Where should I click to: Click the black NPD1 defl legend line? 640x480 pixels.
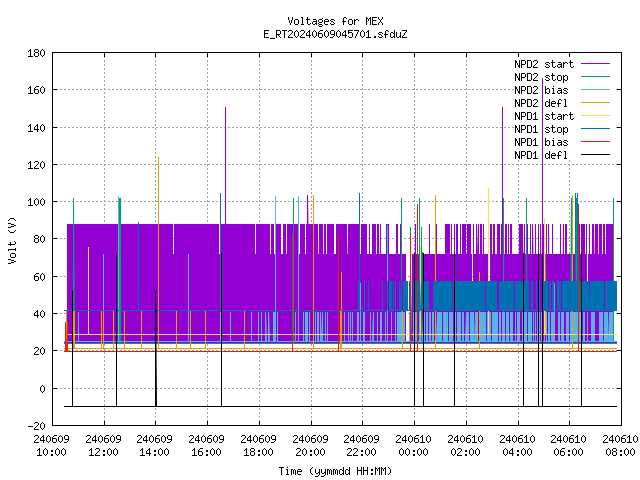click(x=595, y=155)
